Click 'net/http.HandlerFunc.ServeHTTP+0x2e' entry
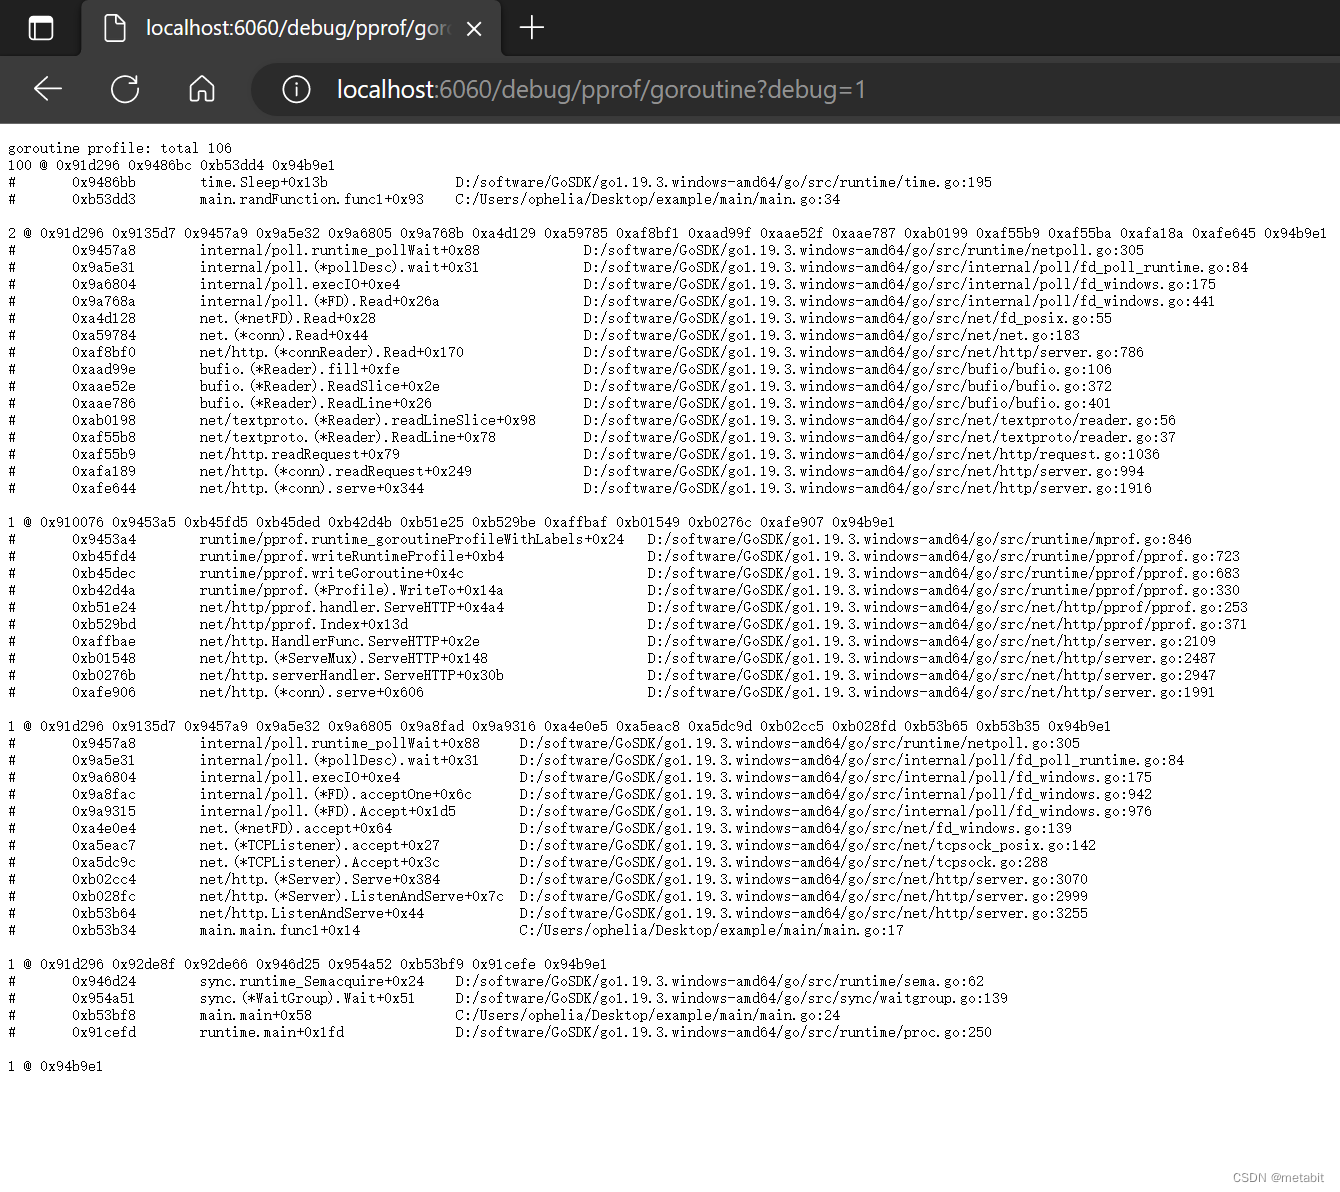 (339, 641)
